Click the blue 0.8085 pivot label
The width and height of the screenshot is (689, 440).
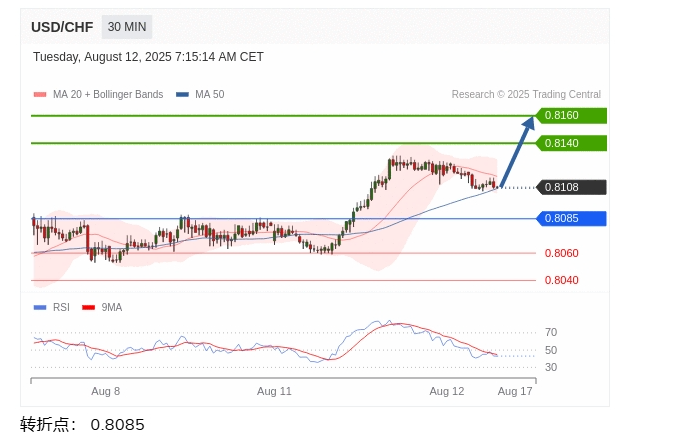(571, 218)
